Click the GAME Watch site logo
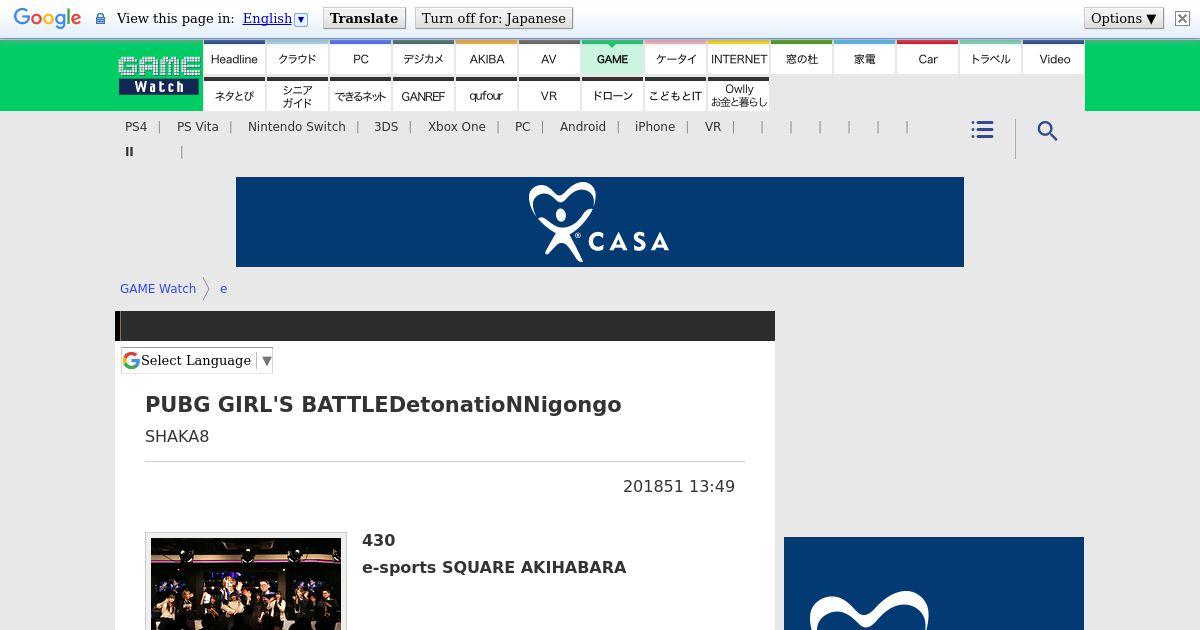The height and width of the screenshot is (630, 1200). coord(159,75)
